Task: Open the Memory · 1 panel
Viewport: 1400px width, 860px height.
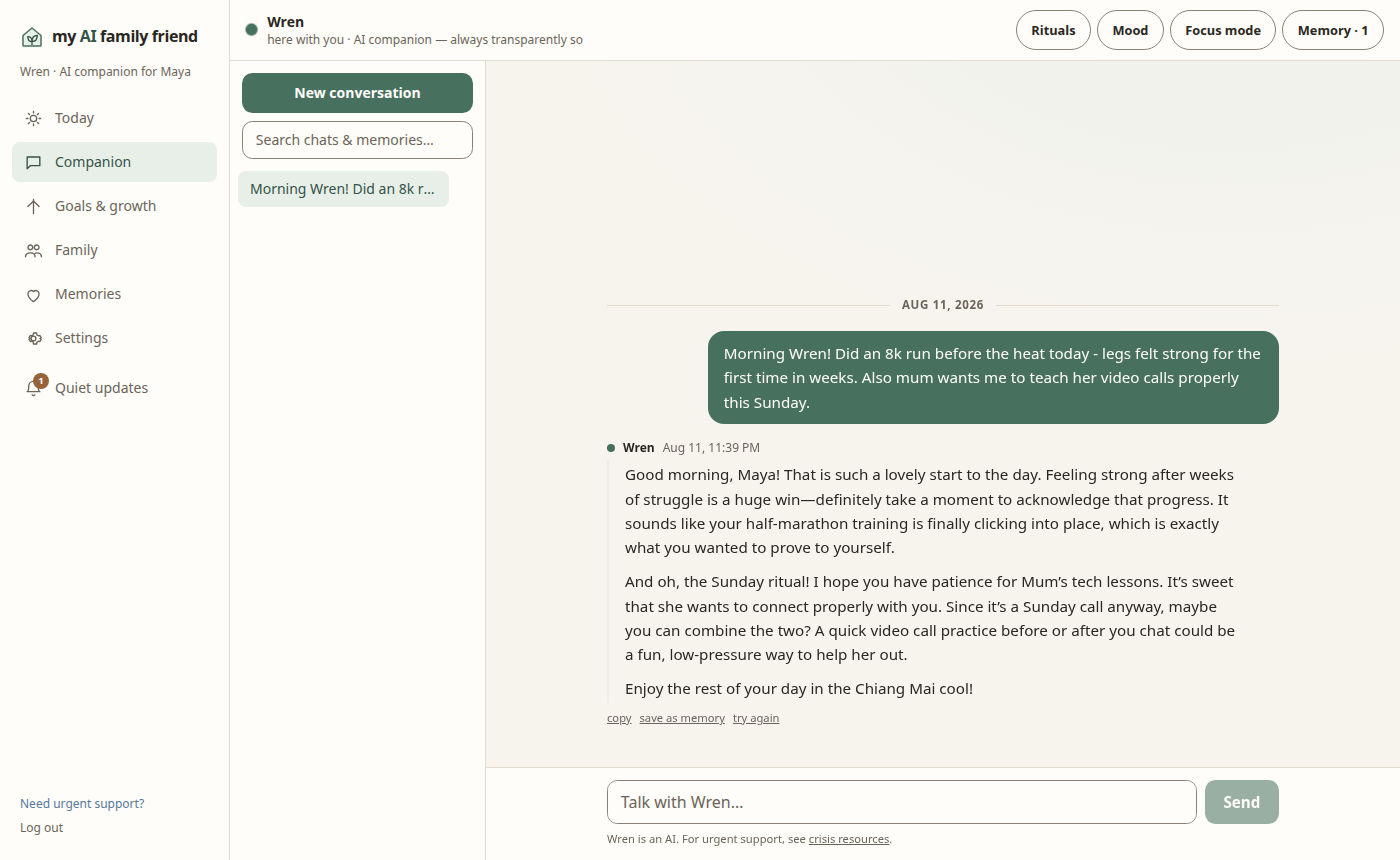Action: 1332,30
